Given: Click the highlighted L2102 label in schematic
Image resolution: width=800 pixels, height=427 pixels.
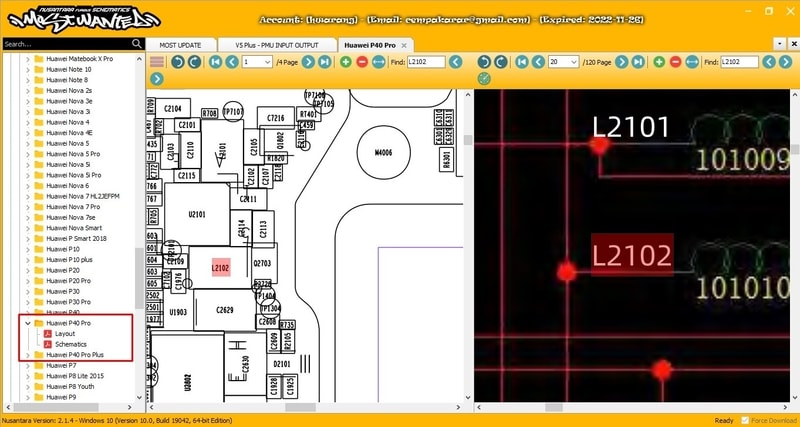Looking at the screenshot, I should (x=632, y=255).
